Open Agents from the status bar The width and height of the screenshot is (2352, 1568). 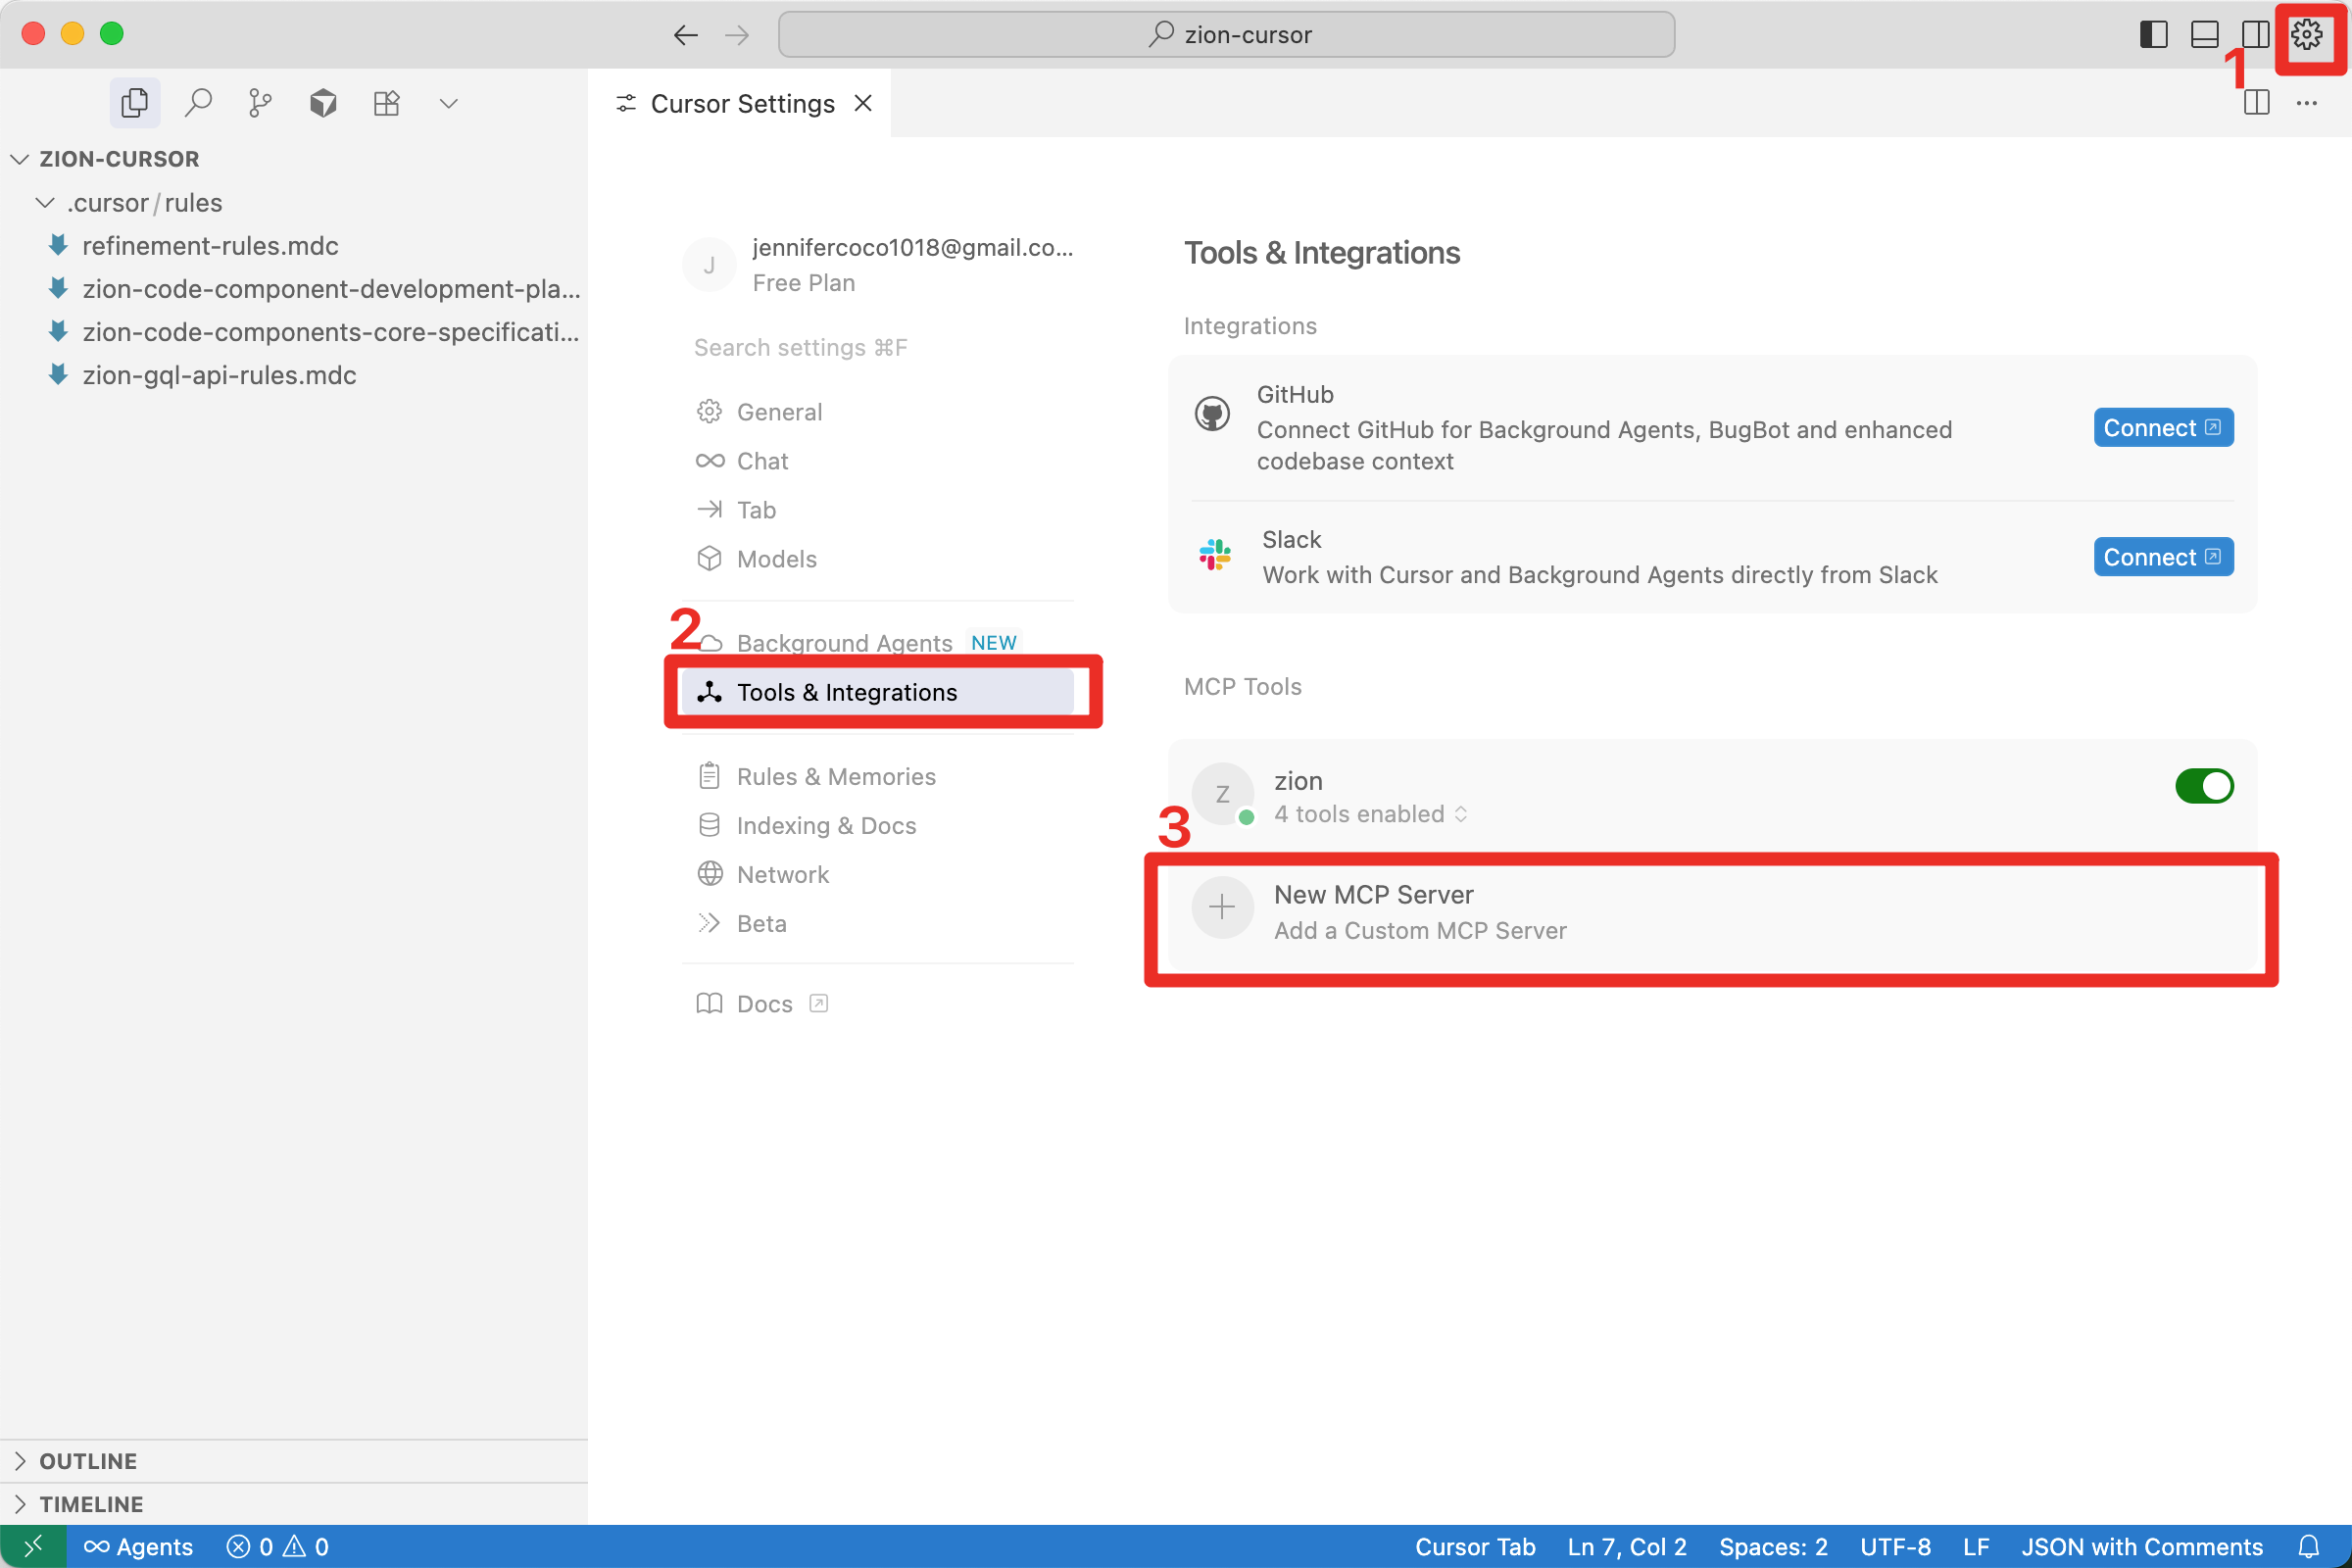point(138,1547)
